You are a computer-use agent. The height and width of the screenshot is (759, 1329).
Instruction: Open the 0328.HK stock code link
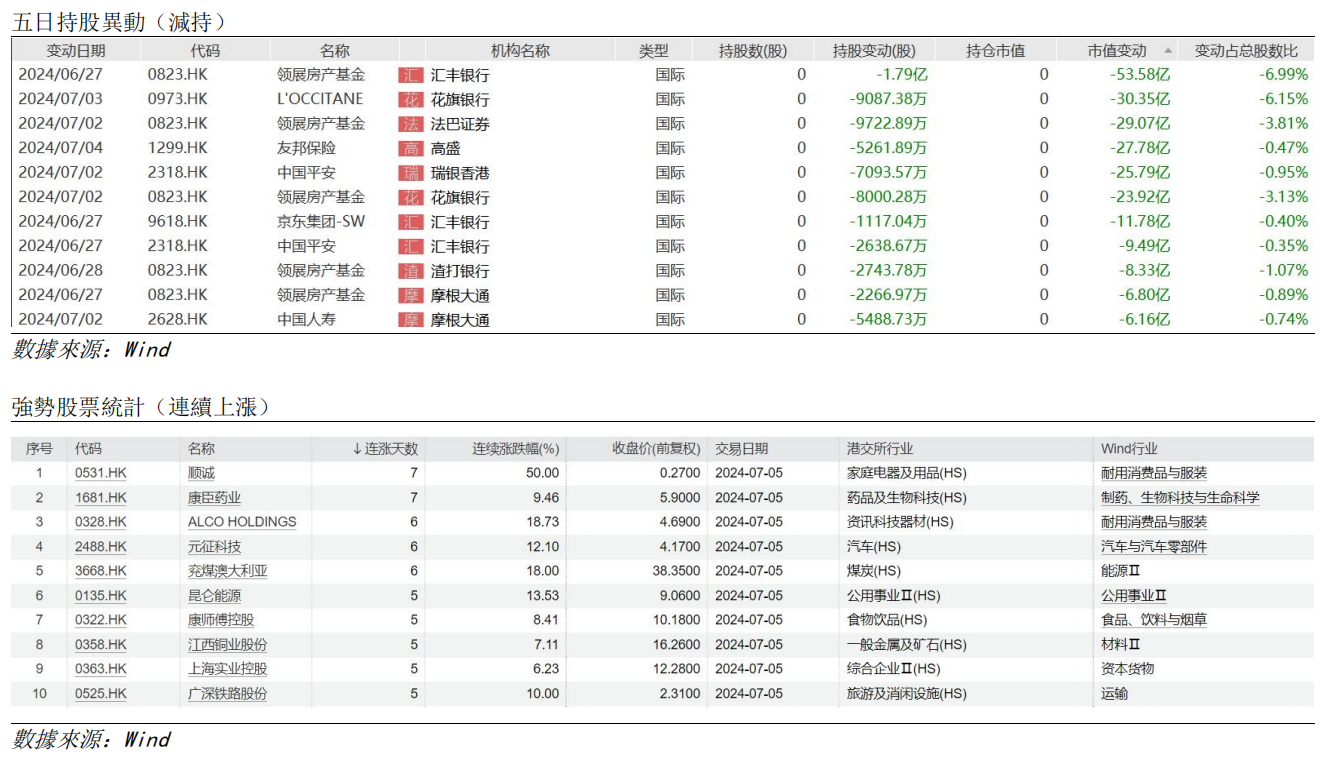pyautogui.click(x=101, y=522)
